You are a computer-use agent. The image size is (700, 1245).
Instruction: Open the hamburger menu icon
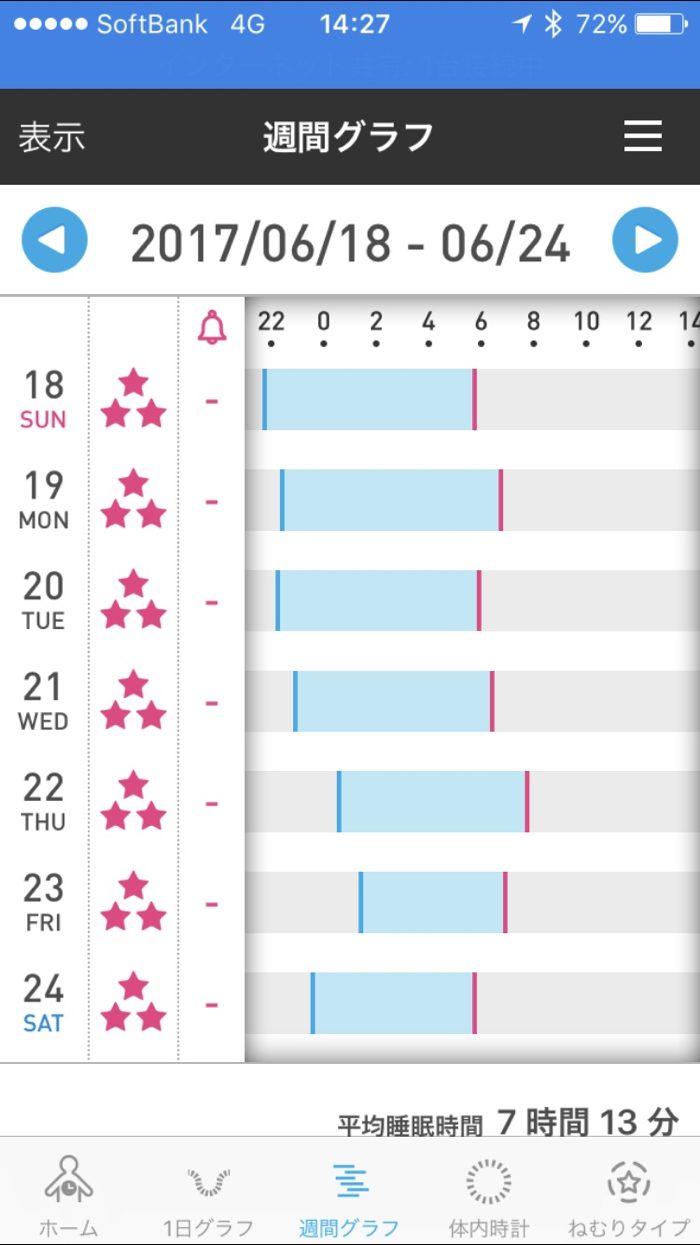(643, 136)
